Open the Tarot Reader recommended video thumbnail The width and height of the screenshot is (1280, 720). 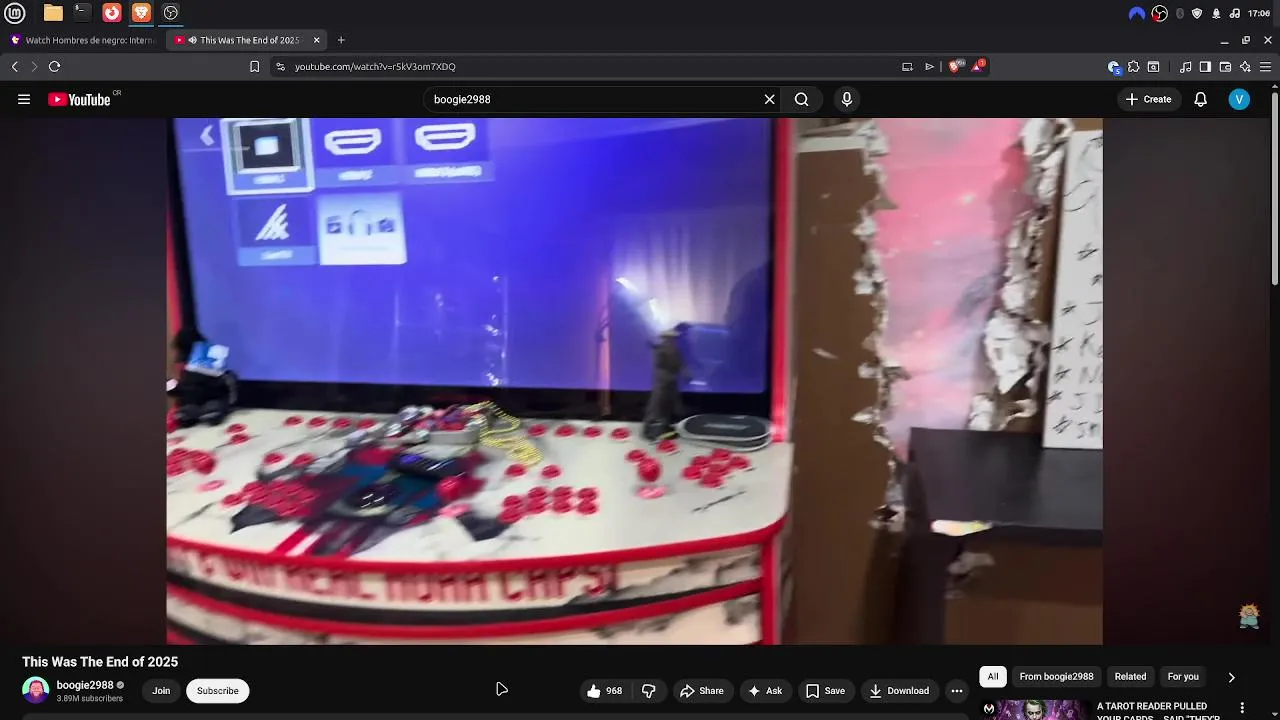click(1034, 709)
